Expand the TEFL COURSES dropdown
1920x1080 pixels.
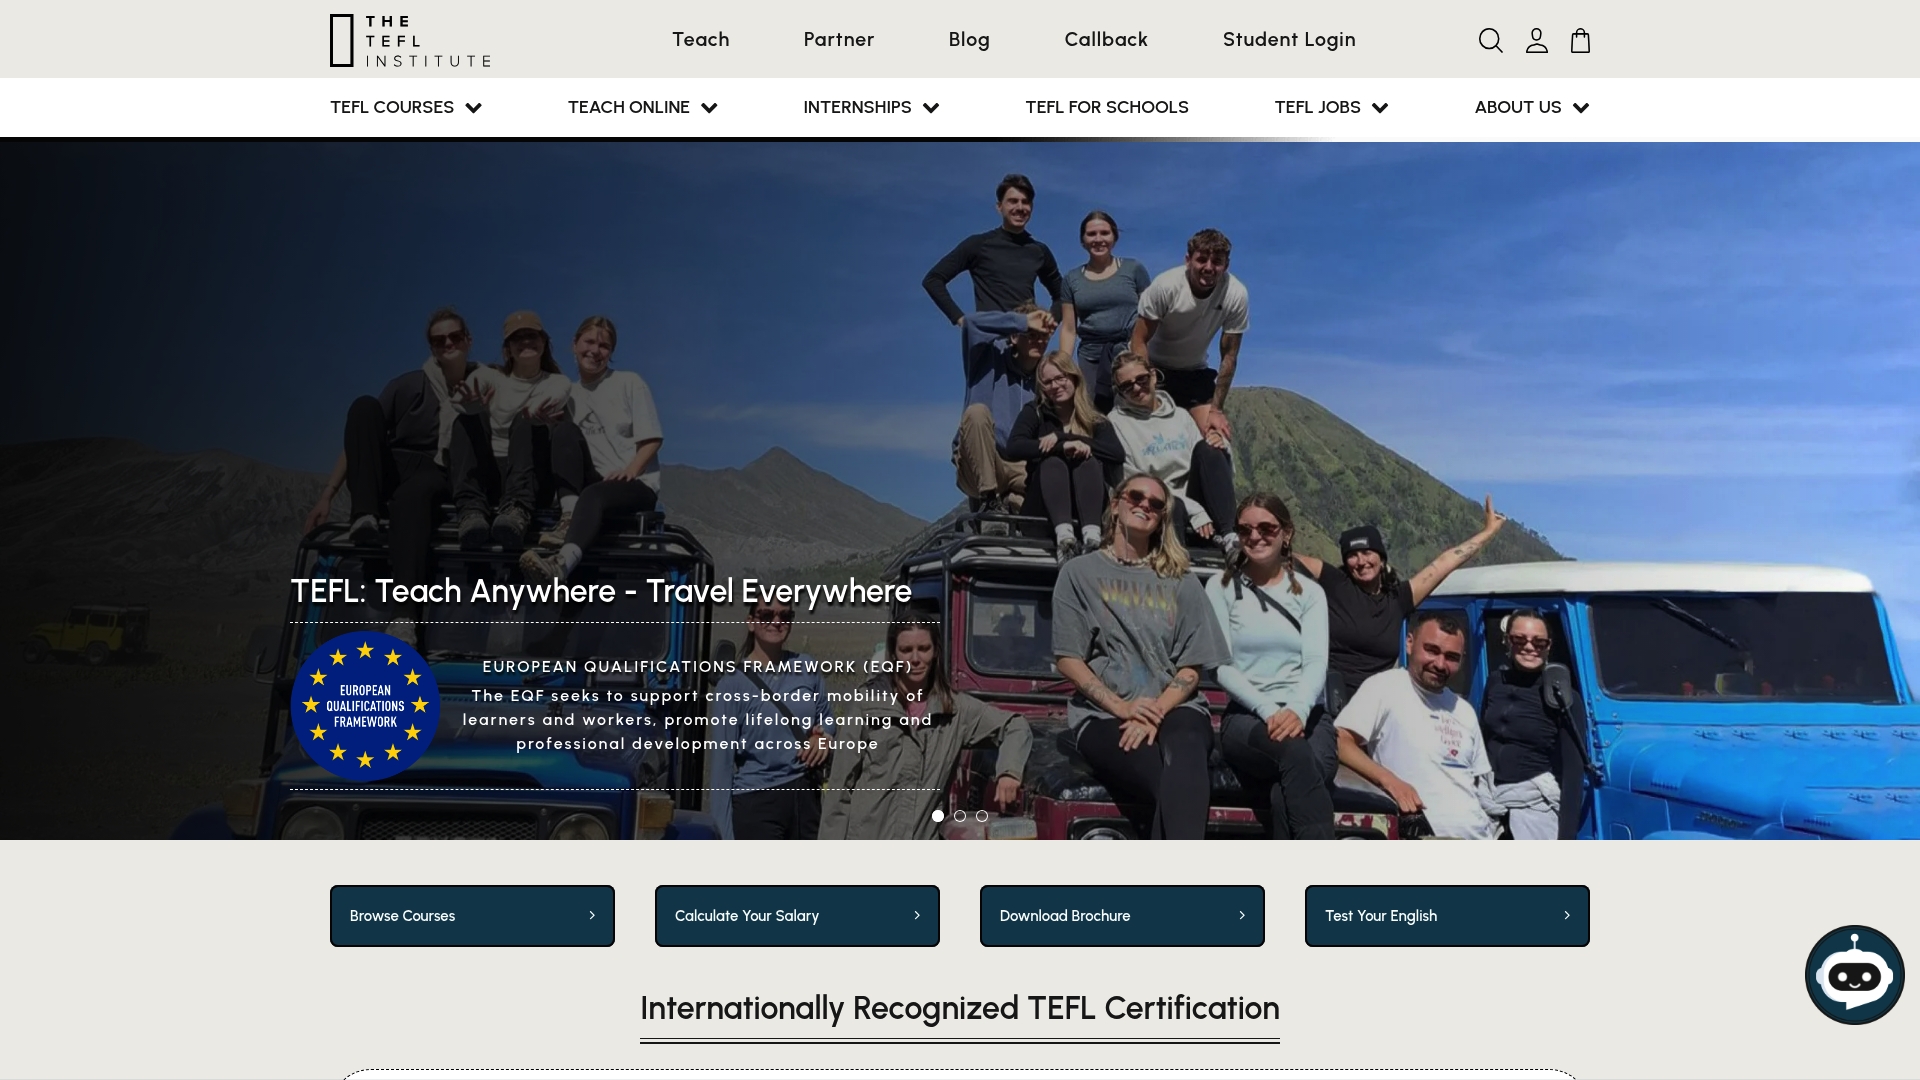point(405,107)
